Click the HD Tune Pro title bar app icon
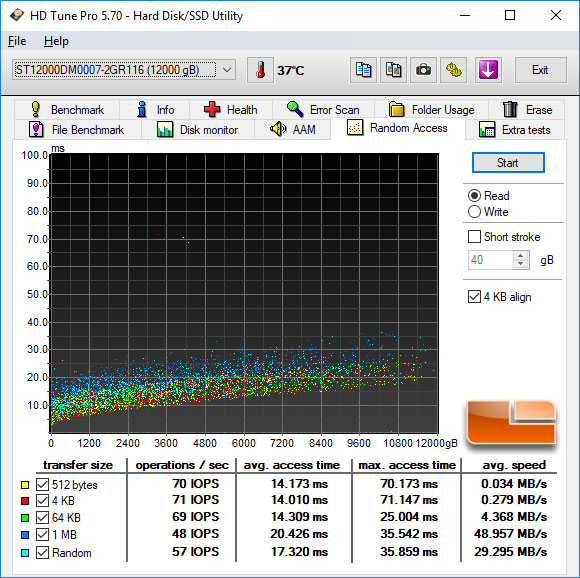Image resolution: width=580 pixels, height=578 pixels. [x=17, y=16]
